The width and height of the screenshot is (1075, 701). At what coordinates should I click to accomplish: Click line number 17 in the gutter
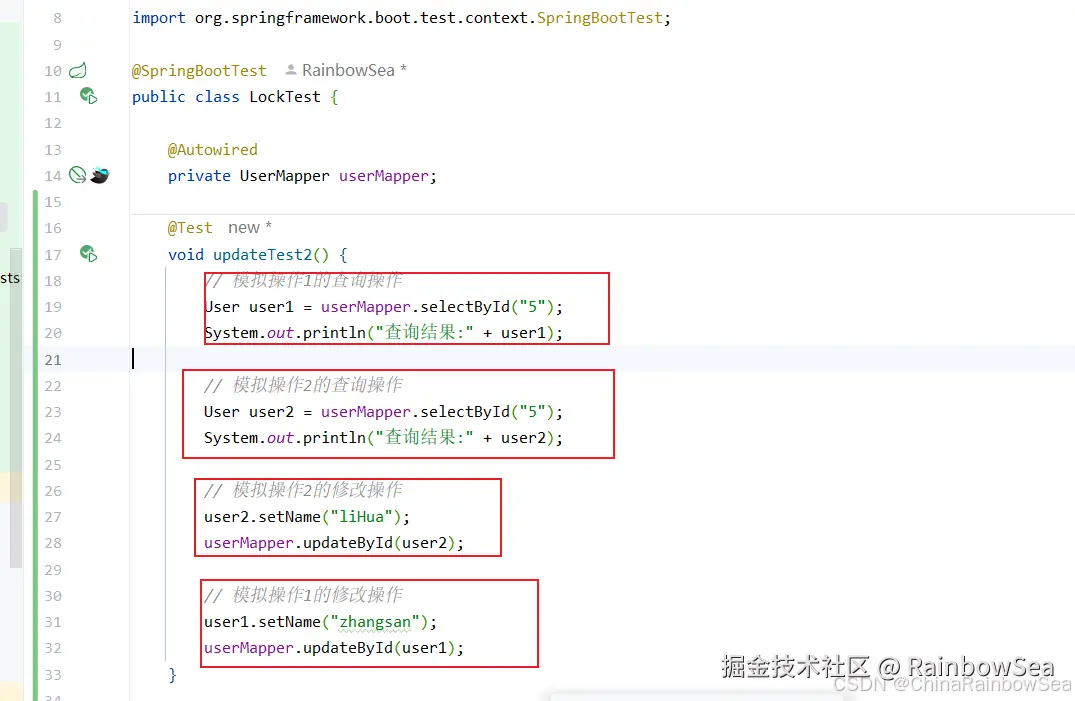point(53,254)
